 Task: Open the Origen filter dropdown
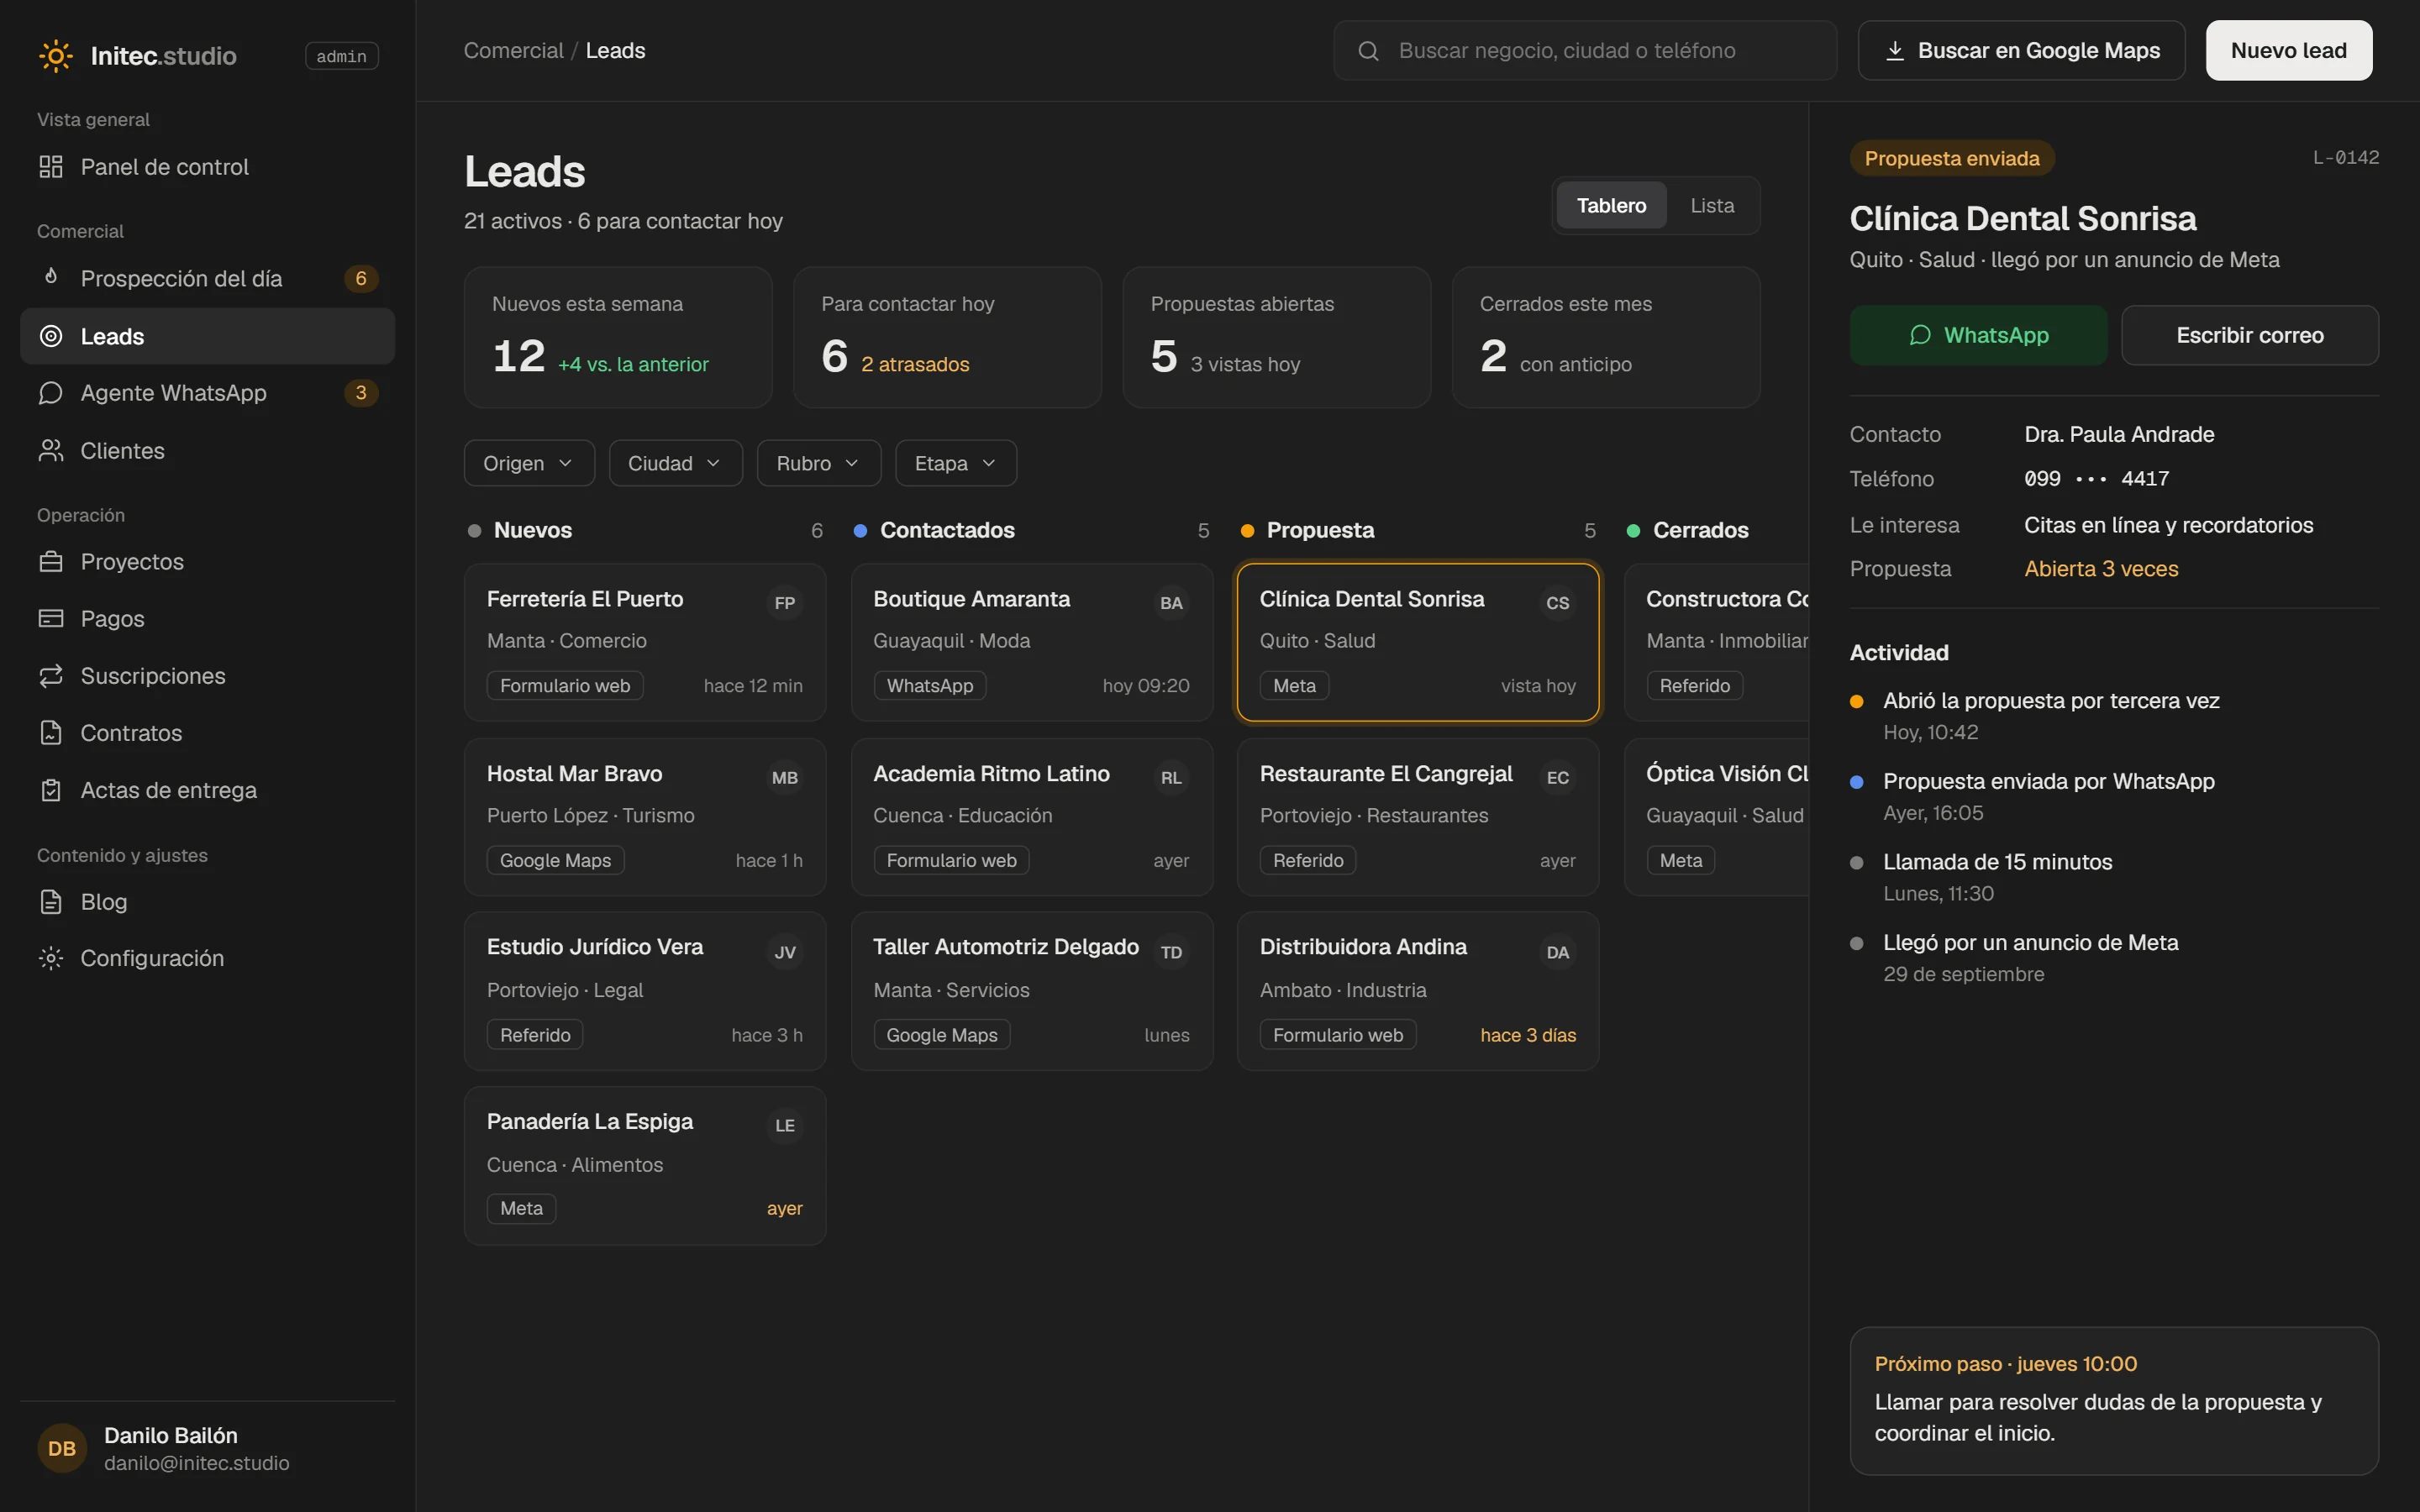(x=529, y=463)
